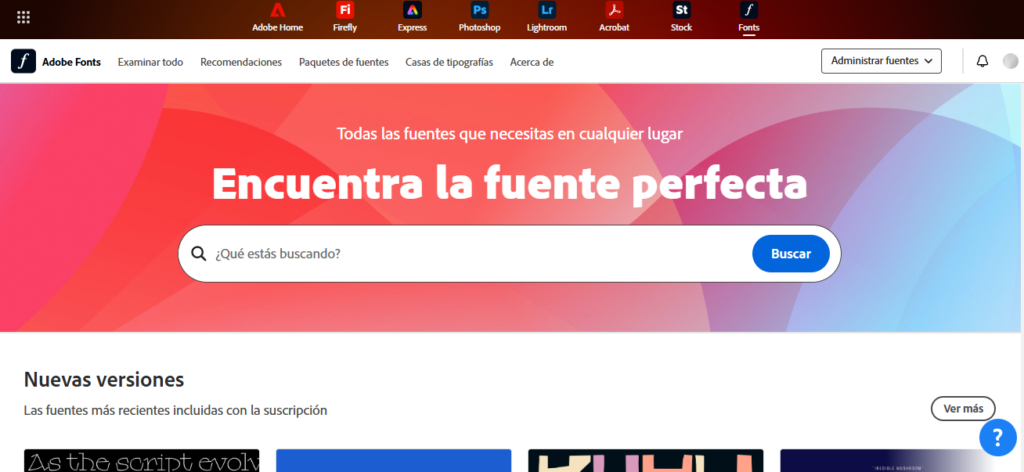Open the blue help question-mark button
1024x472 pixels.
tap(997, 438)
